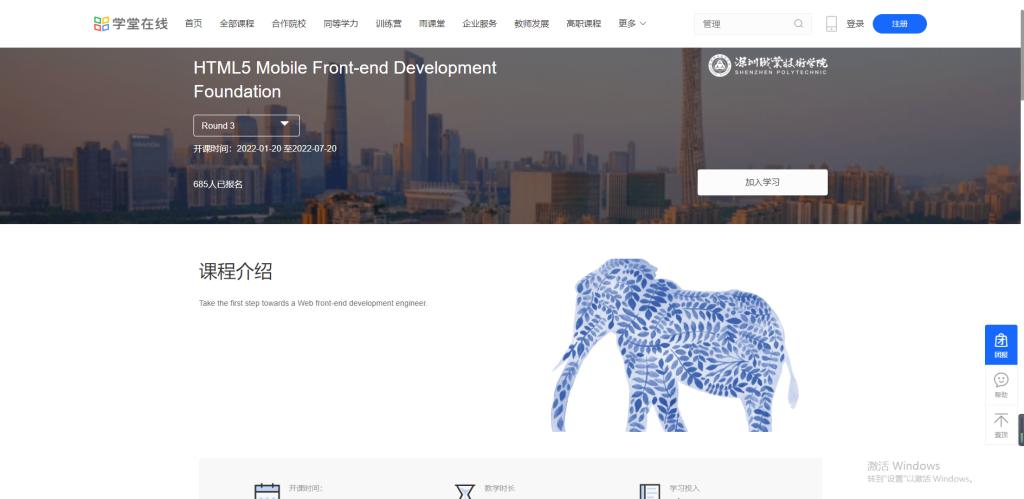Click the blue elephant course image
Viewport: 1024px width, 499px height.
[x=674, y=345]
